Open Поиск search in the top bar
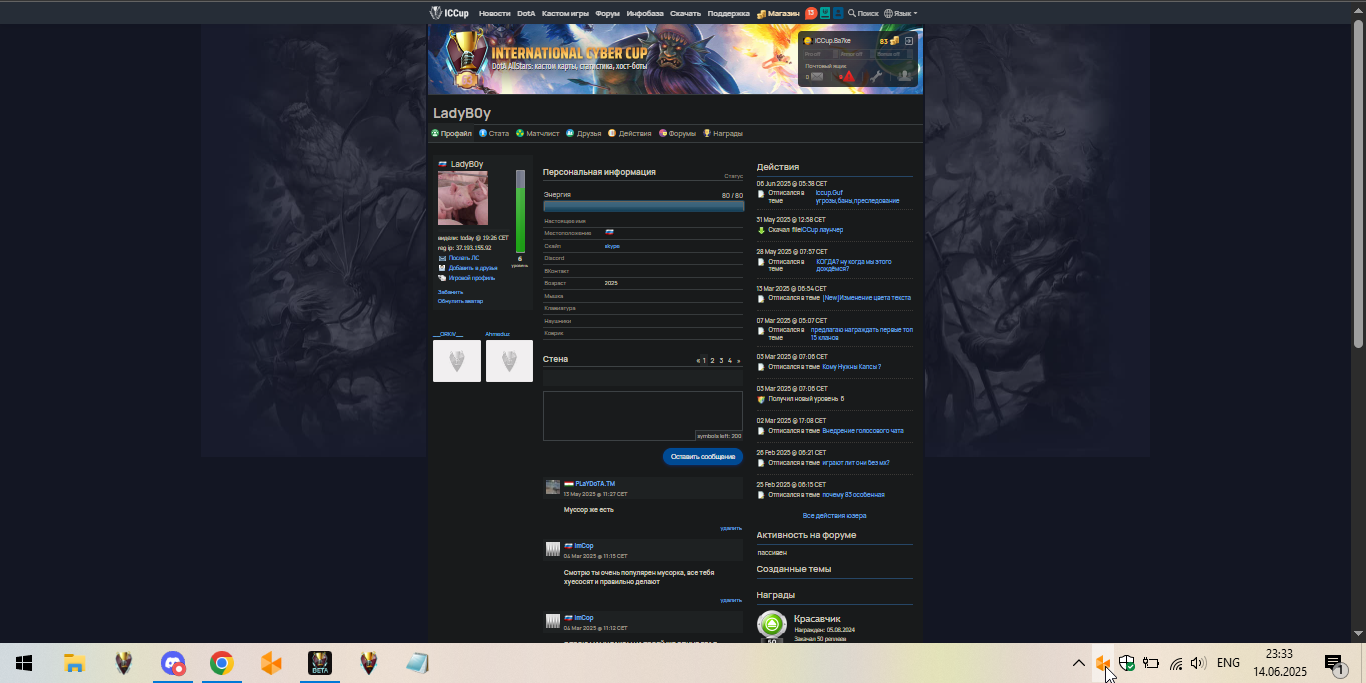The image size is (1366, 683). 863,14
